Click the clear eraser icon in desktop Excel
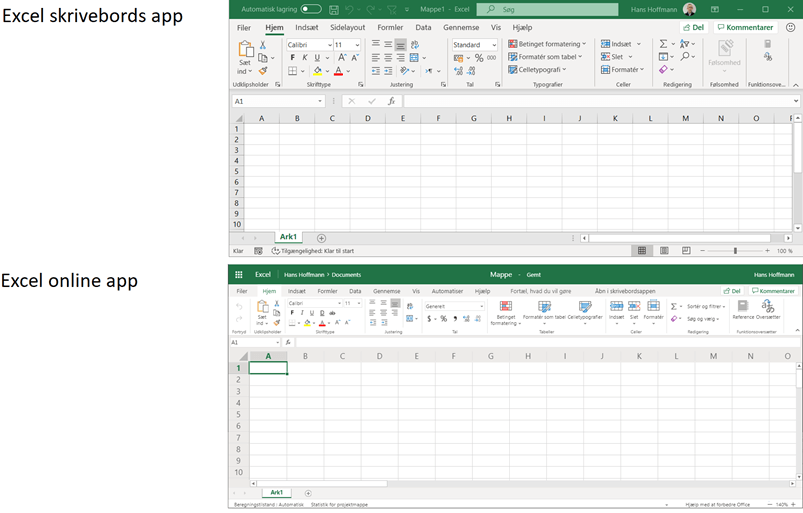The width and height of the screenshot is (803, 513). [663, 69]
